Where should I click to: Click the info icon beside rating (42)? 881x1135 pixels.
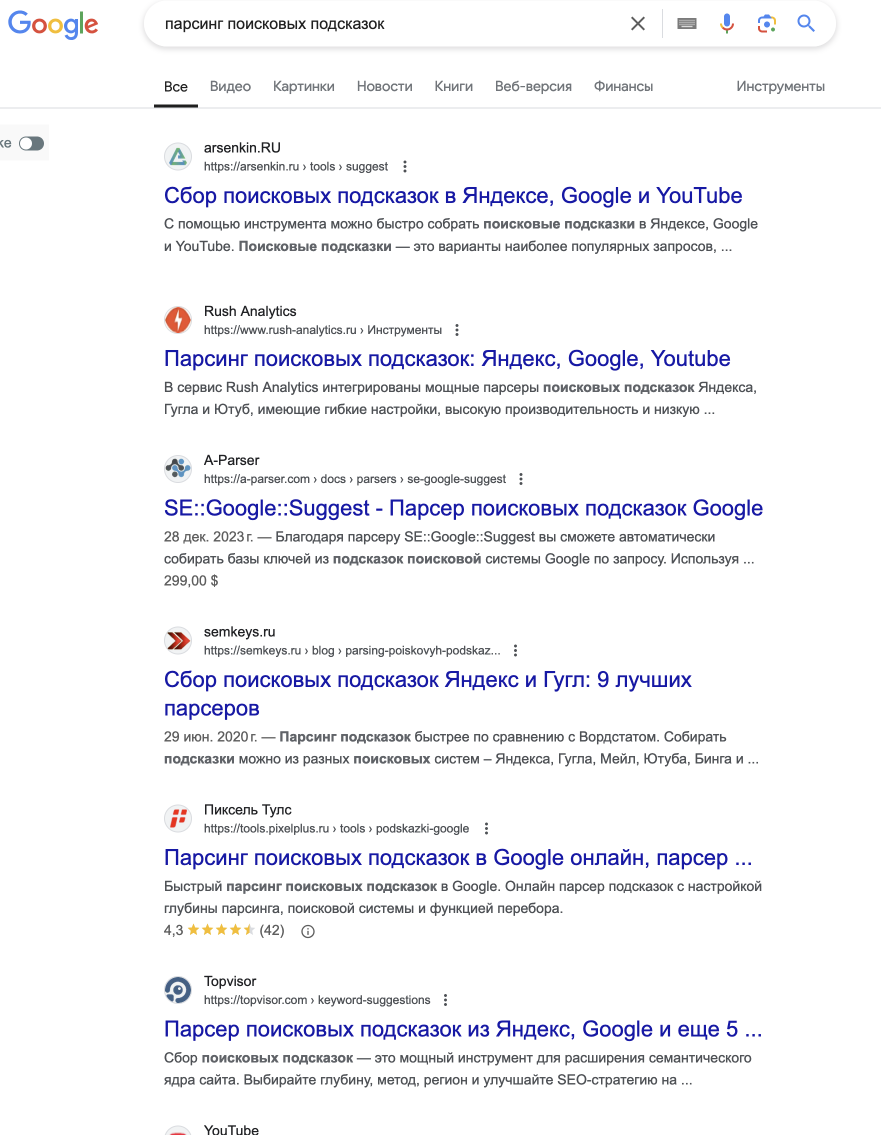click(308, 932)
